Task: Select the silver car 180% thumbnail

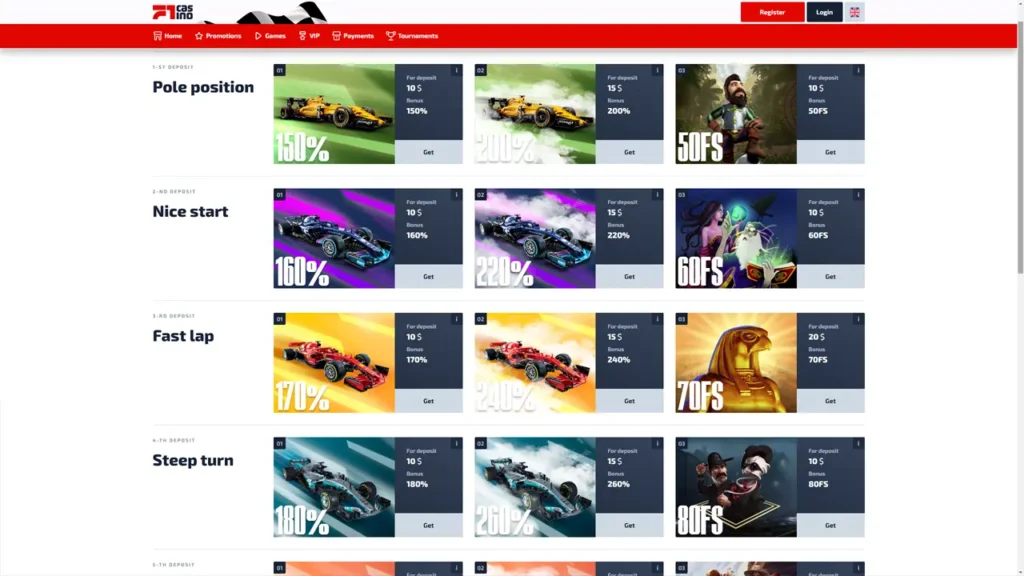Action: [x=334, y=487]
